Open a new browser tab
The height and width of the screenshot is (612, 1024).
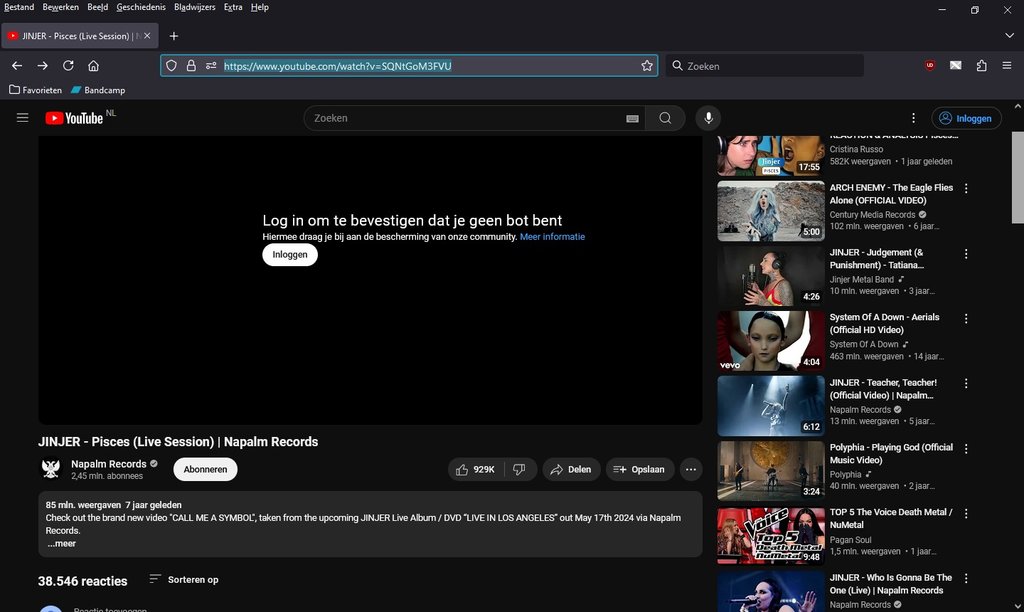174,36
